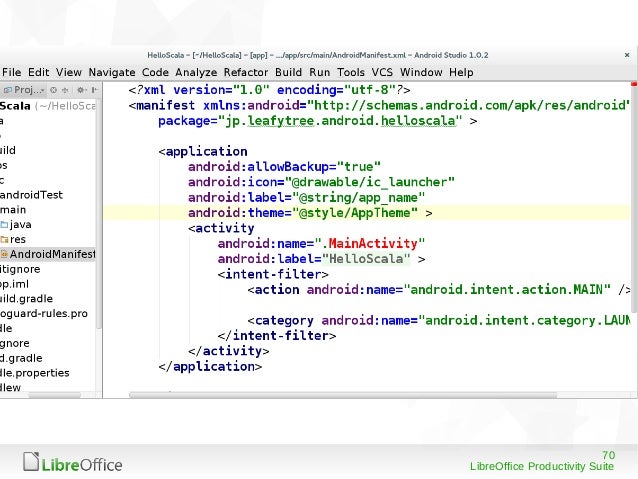Open the Help menu
This screenshot has height=479, width=638.
pos(461,72)
